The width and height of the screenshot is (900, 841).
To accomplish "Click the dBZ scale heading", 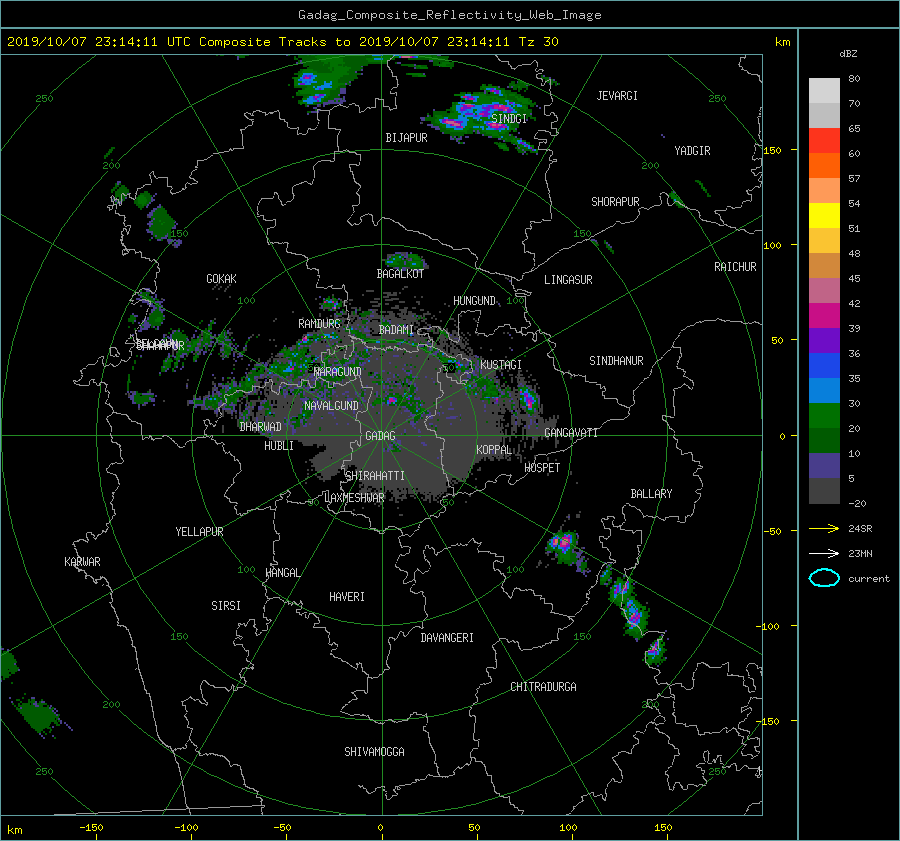I will pyautogui.click(x=848, y=54).
